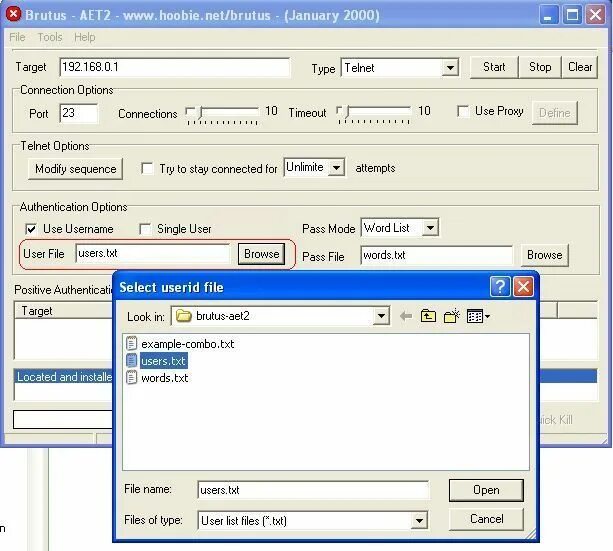
Task: Click the Cancel button in dialog
Action: pos(486,519)
